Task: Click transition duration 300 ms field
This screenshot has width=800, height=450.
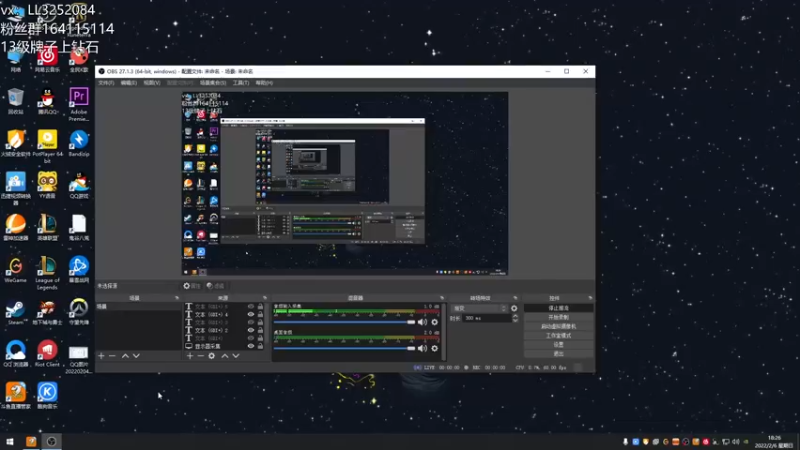Action: tap(486, 318)
